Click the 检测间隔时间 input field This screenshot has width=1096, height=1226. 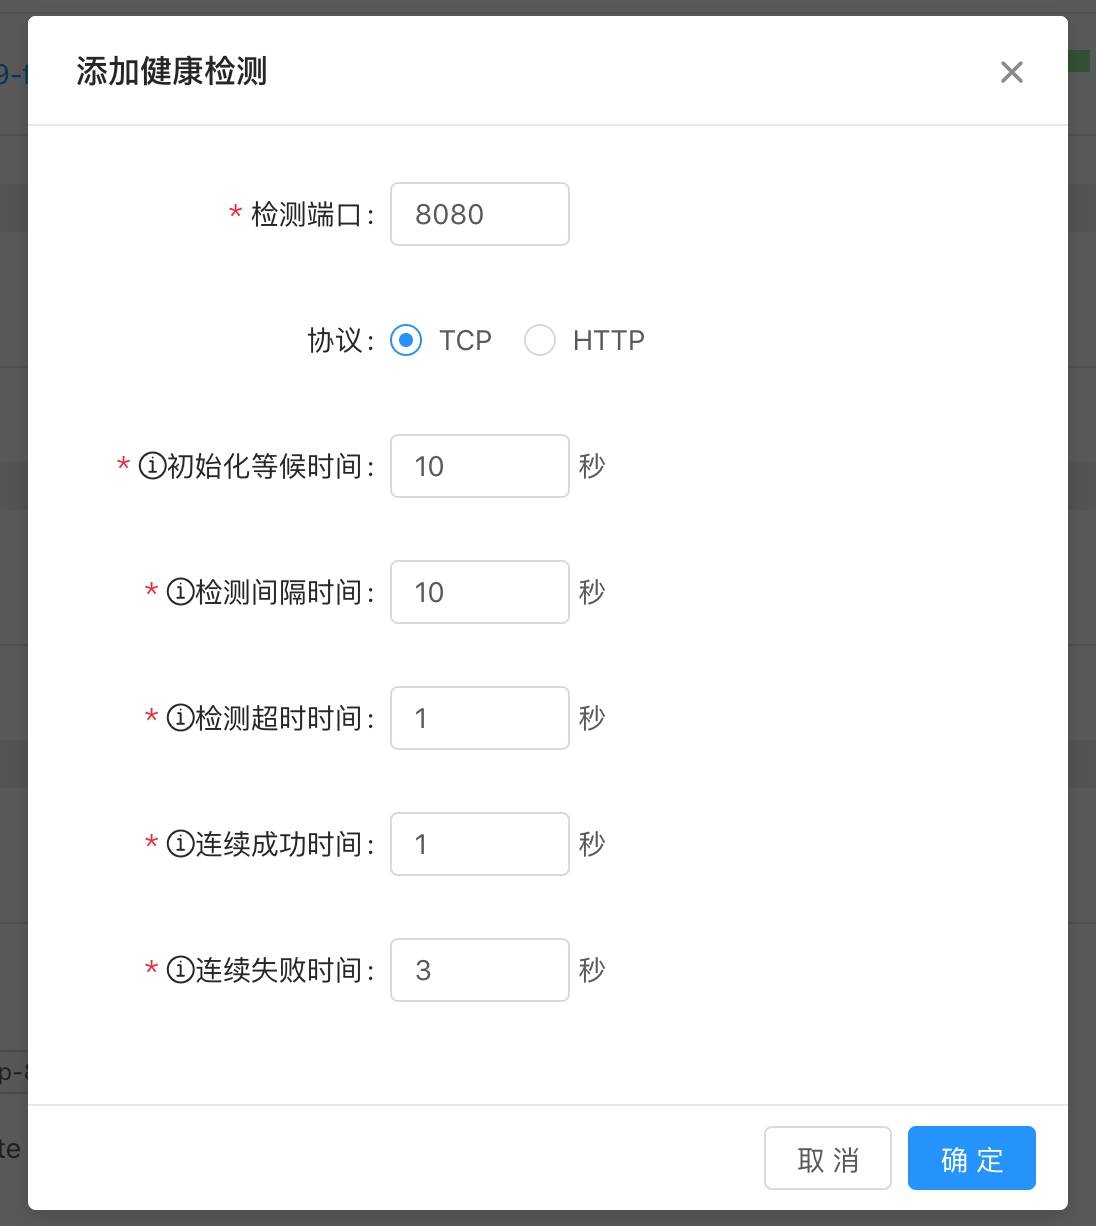click(x=479, y=592)
